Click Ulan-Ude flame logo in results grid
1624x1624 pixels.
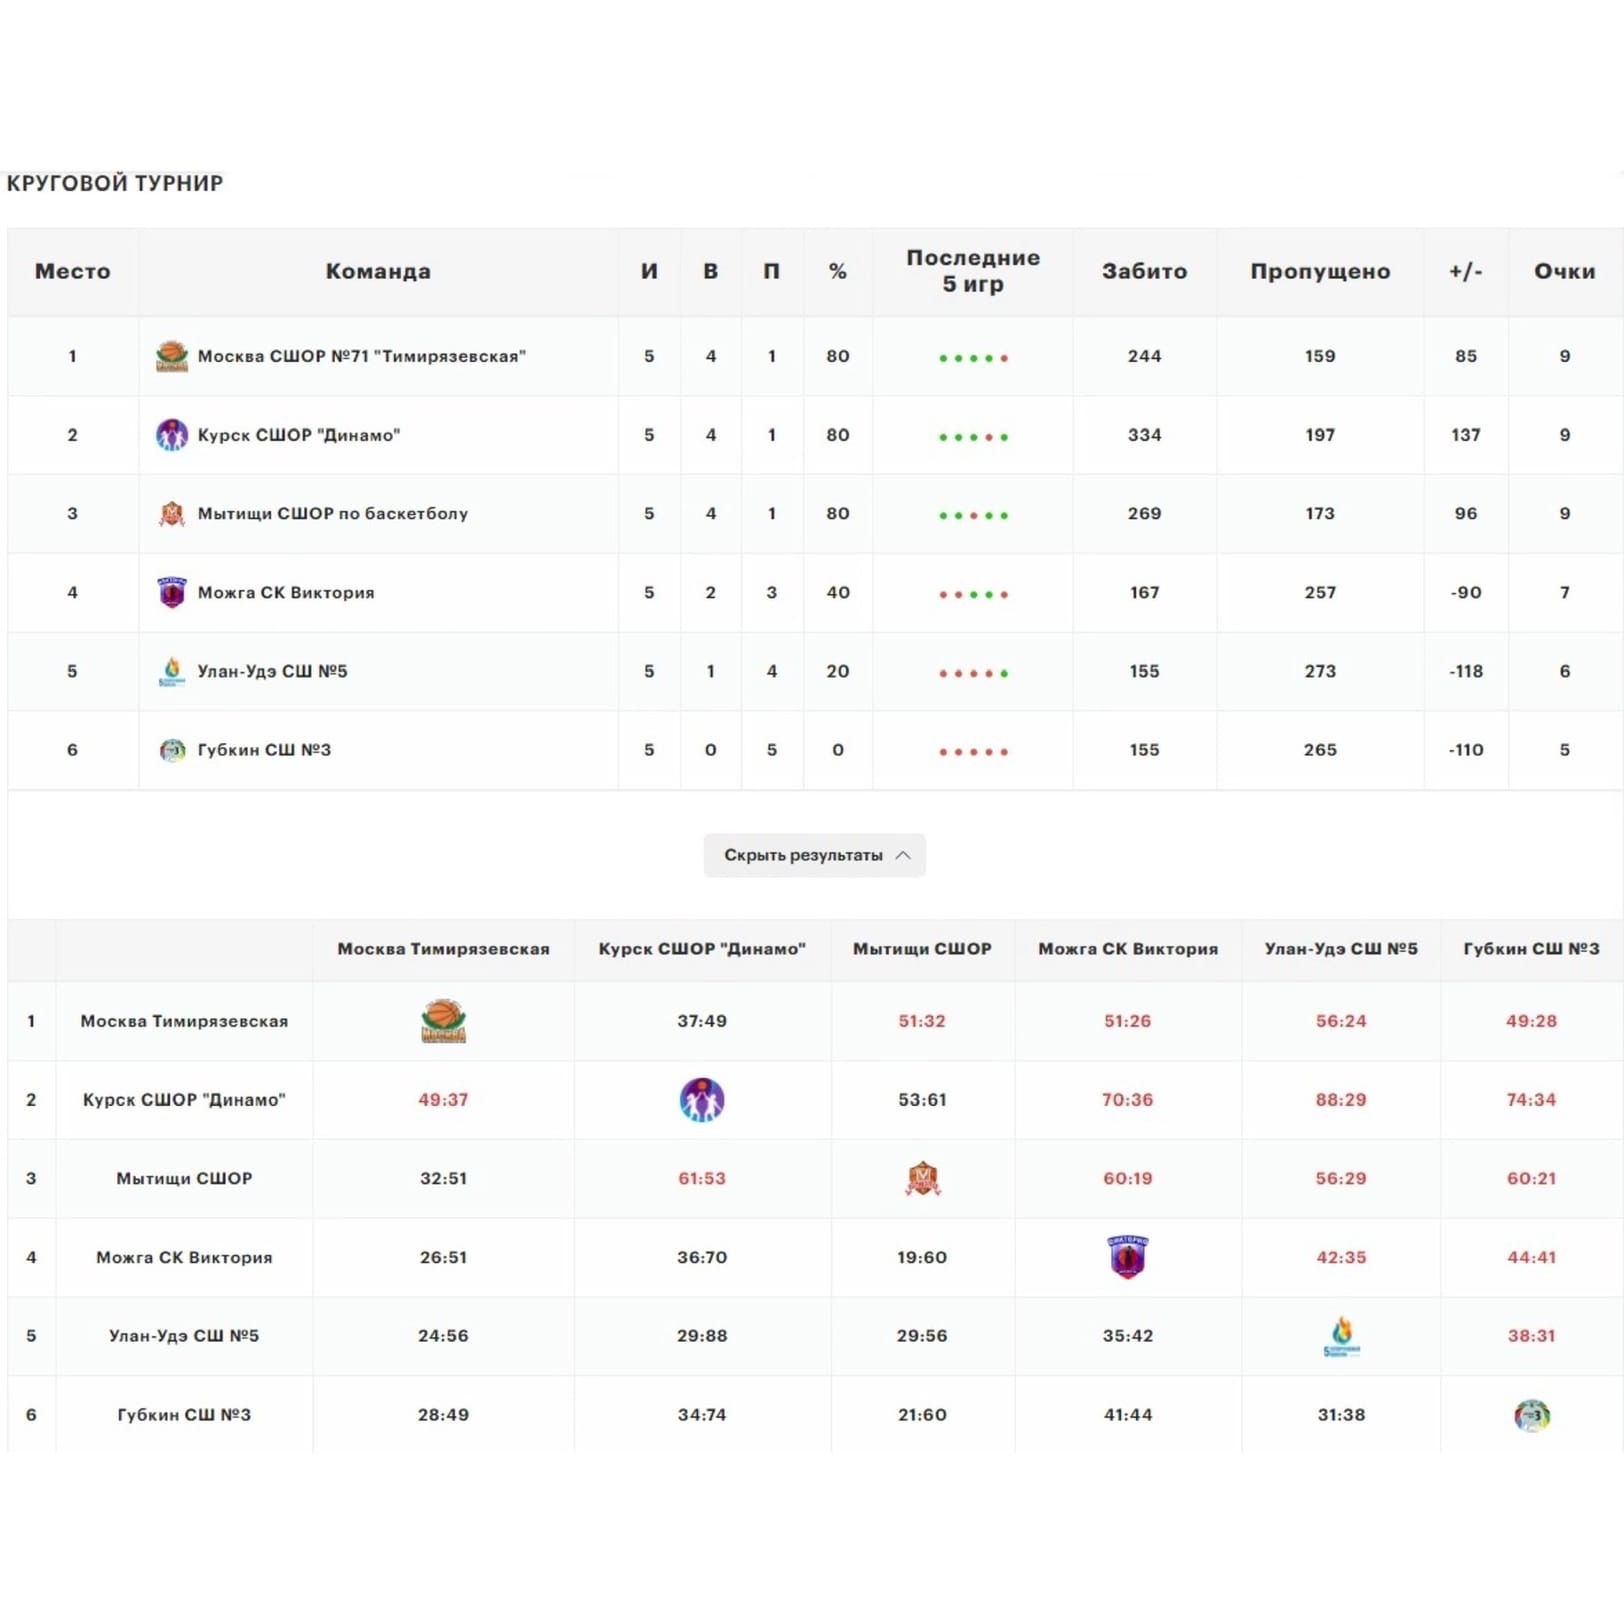coord(1341,1336)
